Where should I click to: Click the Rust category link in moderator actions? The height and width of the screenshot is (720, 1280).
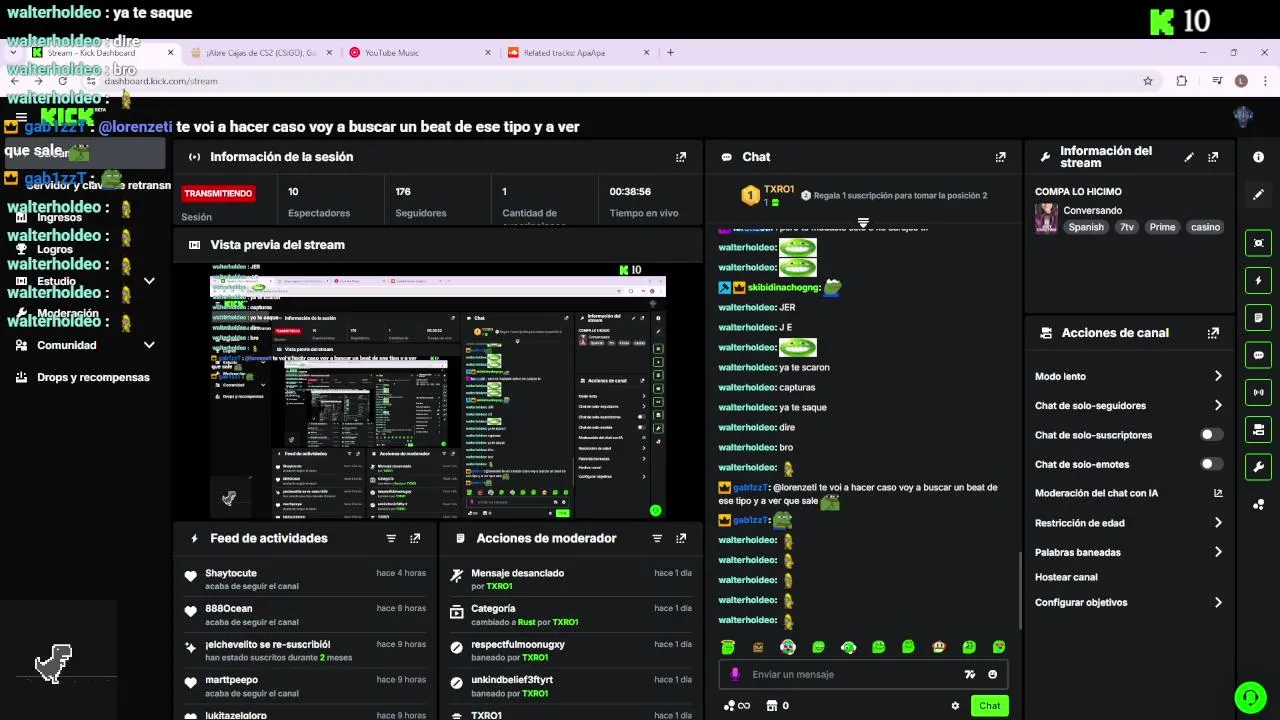[x=526, y=622]
